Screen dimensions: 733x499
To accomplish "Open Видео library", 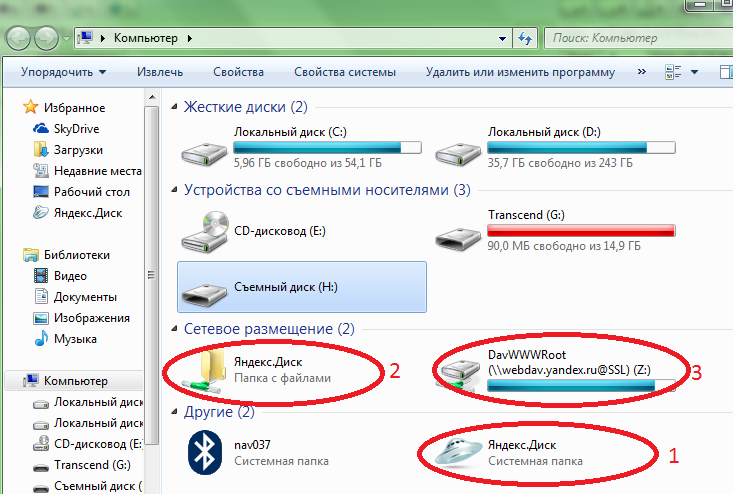I will pos(60,276).
